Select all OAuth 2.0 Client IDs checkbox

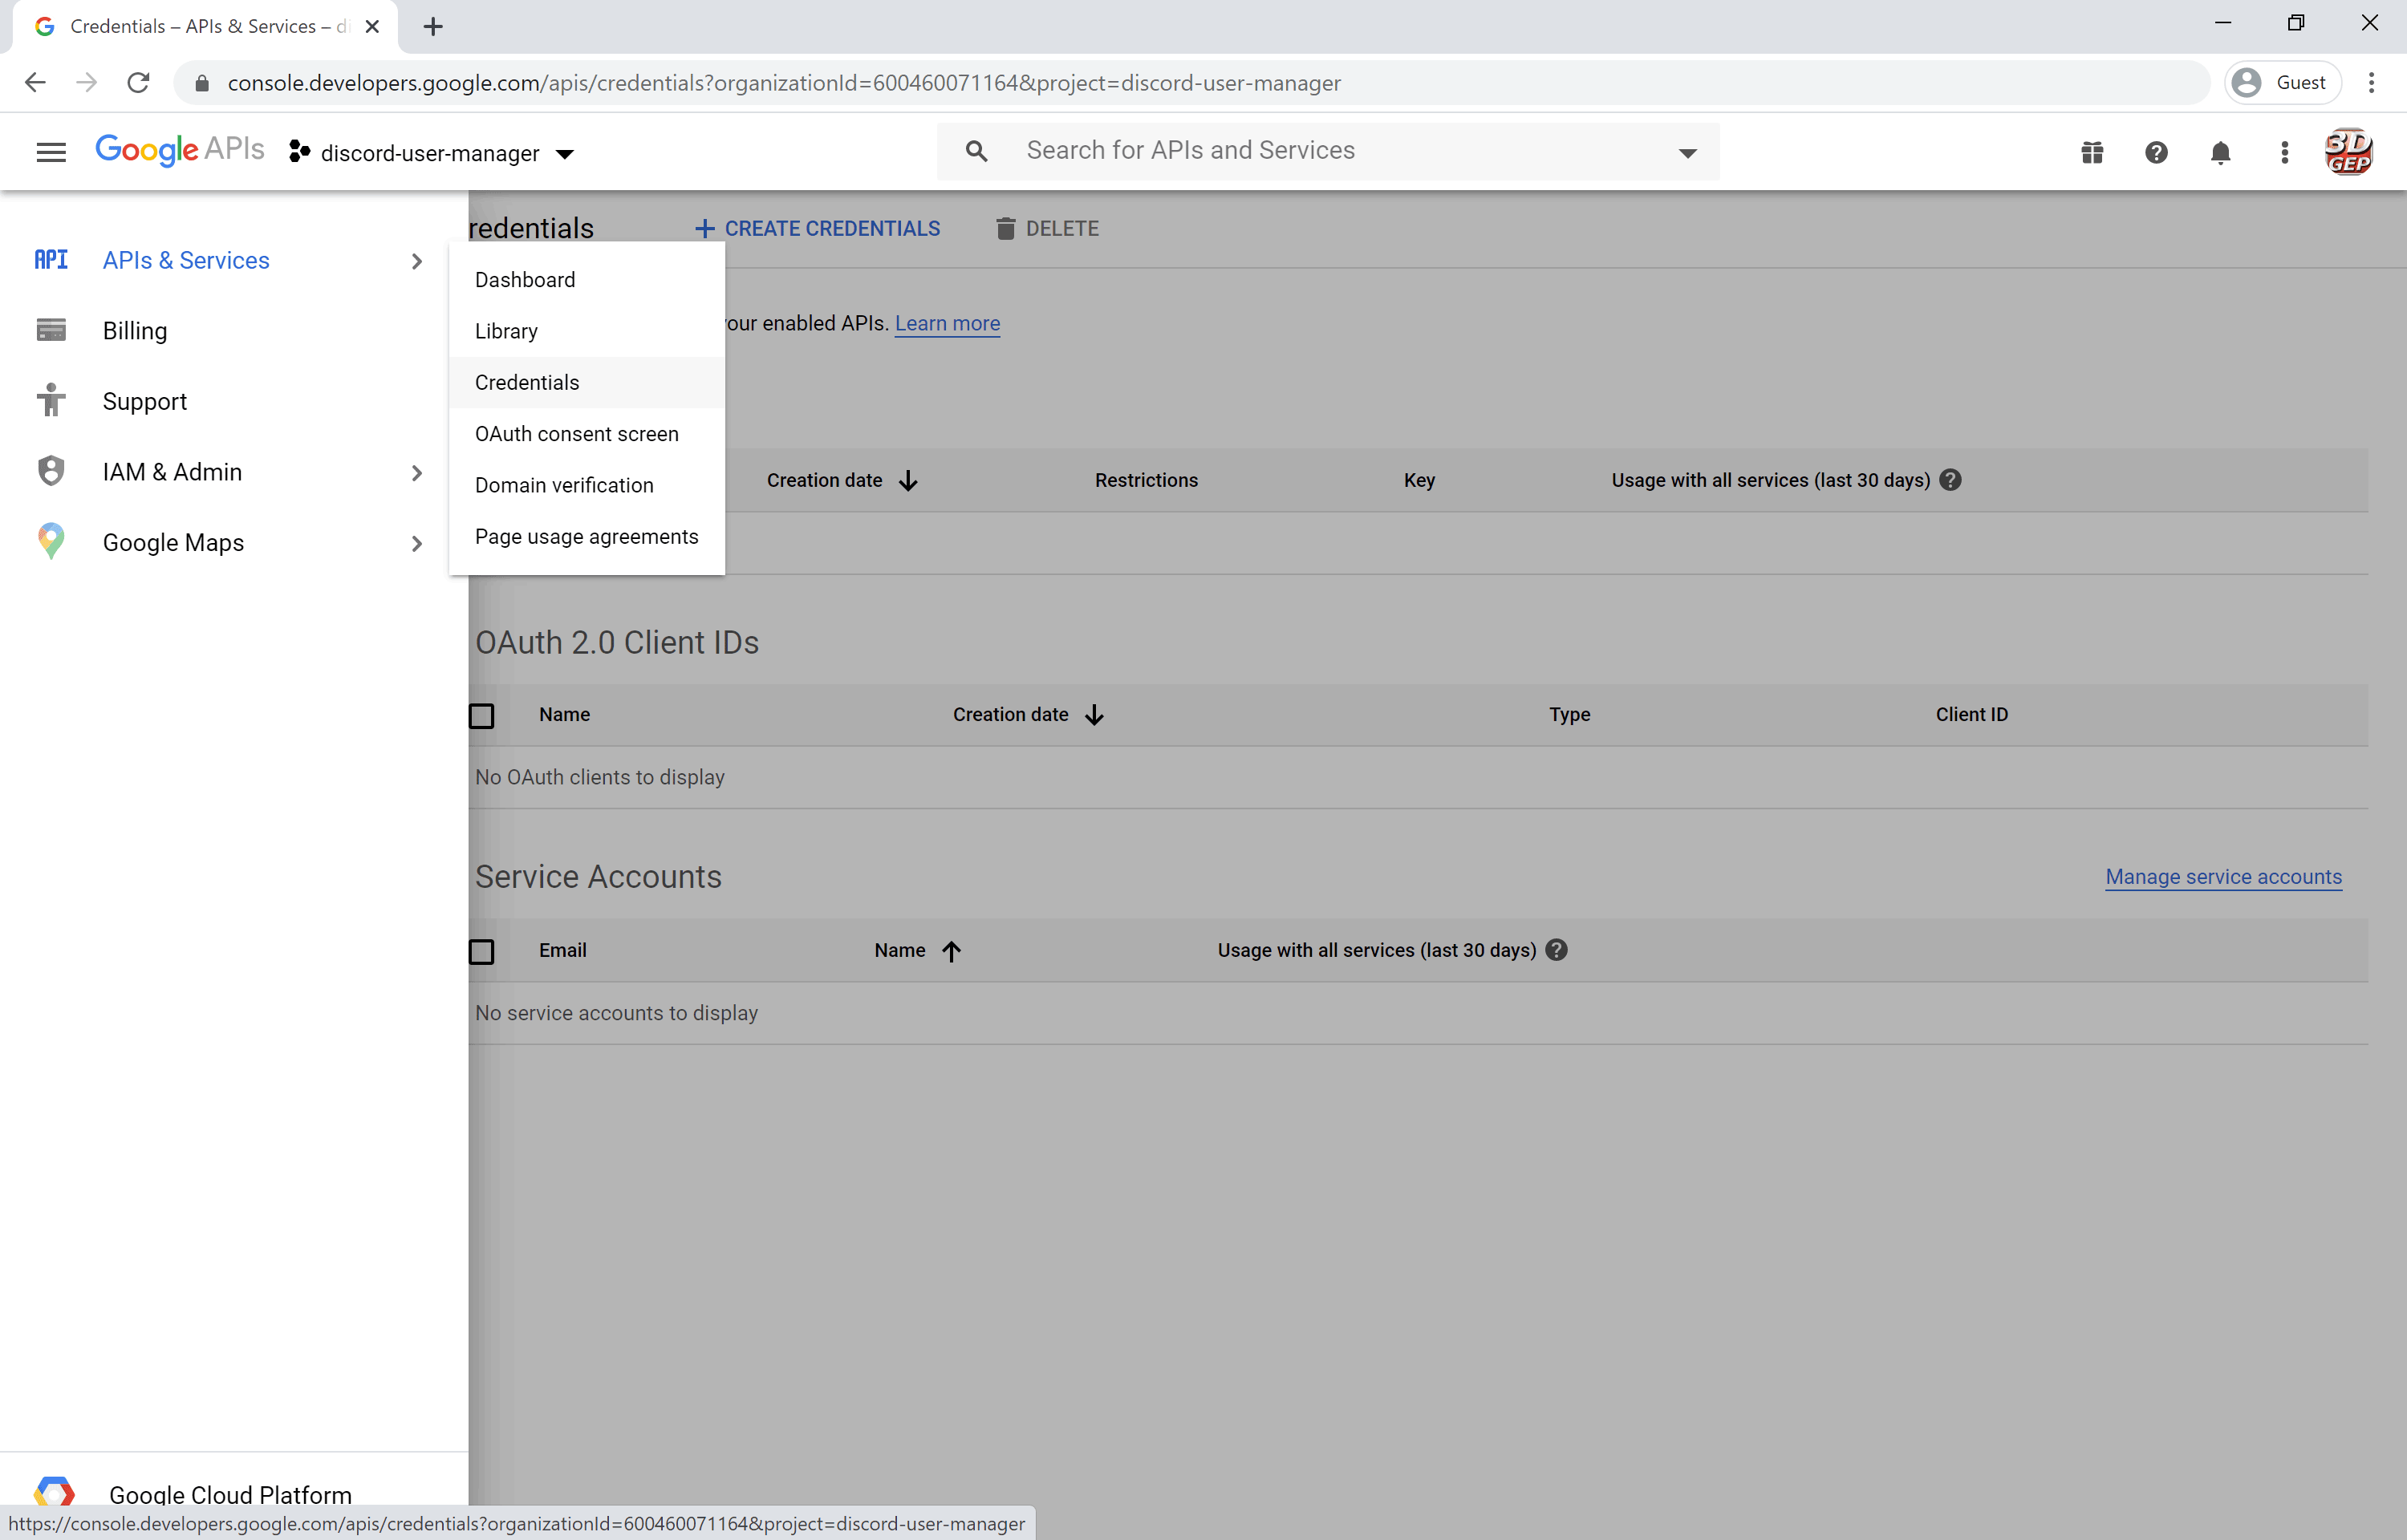coord(482,716)
